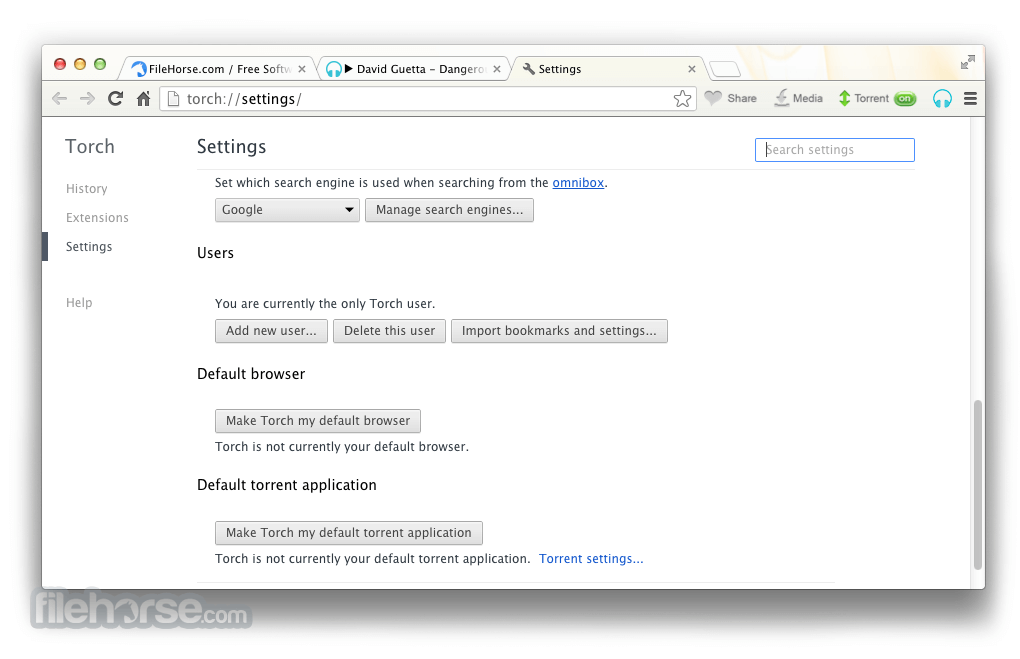
Task: Click the vertical page scrollbar thumb
Action: click(977, 485)
